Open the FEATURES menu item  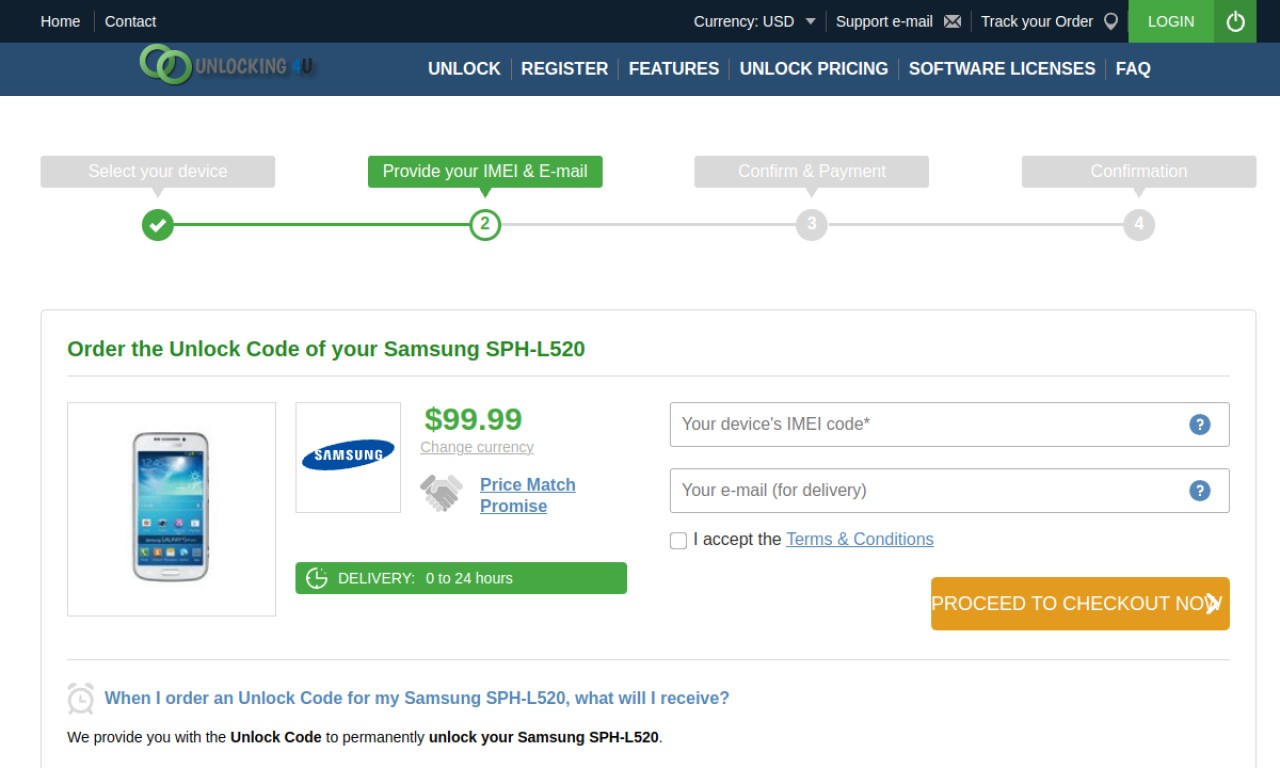click(x=674, y=69)
